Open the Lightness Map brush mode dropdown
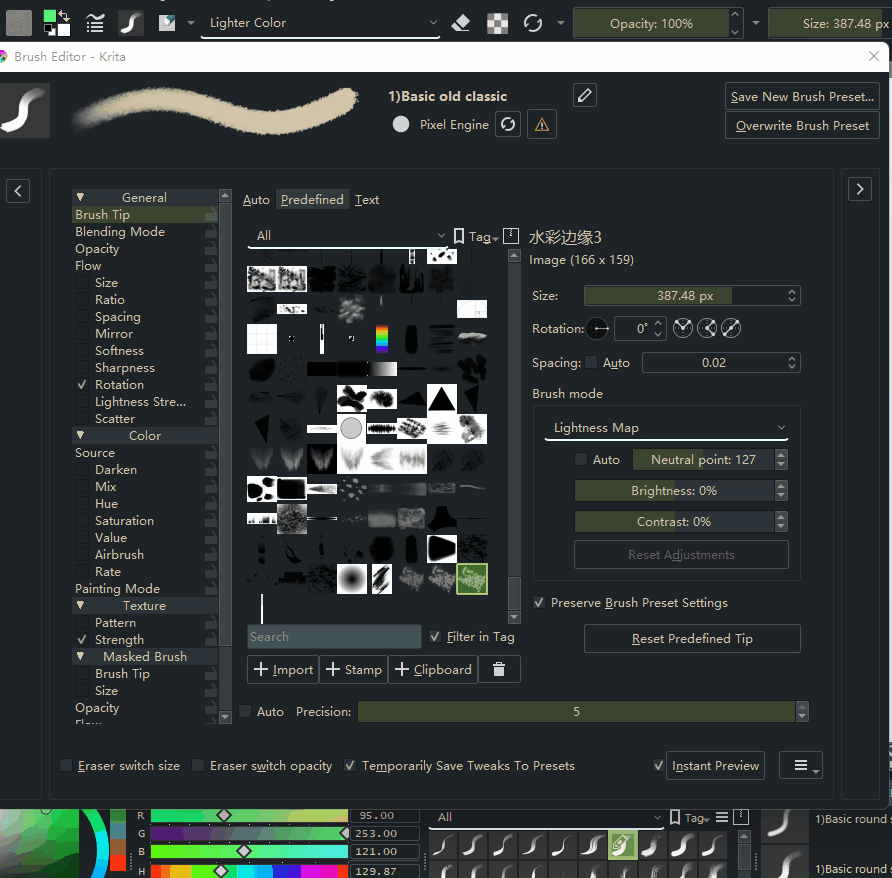Viewport: 892px width, 878px height. (666, 428)
